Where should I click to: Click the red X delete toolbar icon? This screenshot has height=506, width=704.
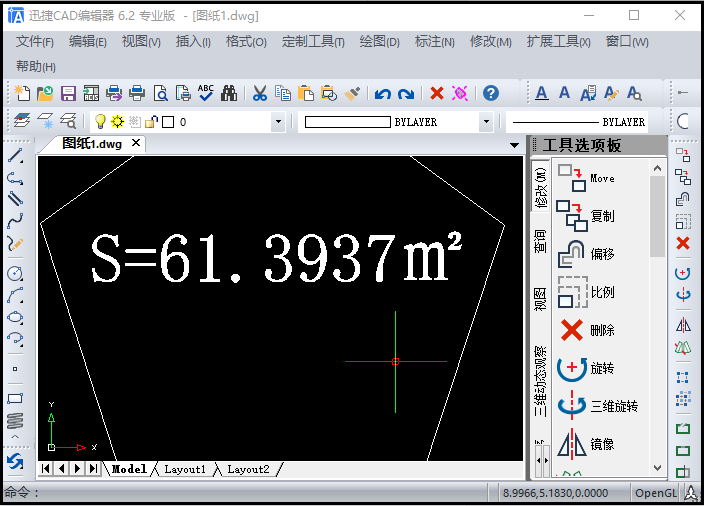437,93
